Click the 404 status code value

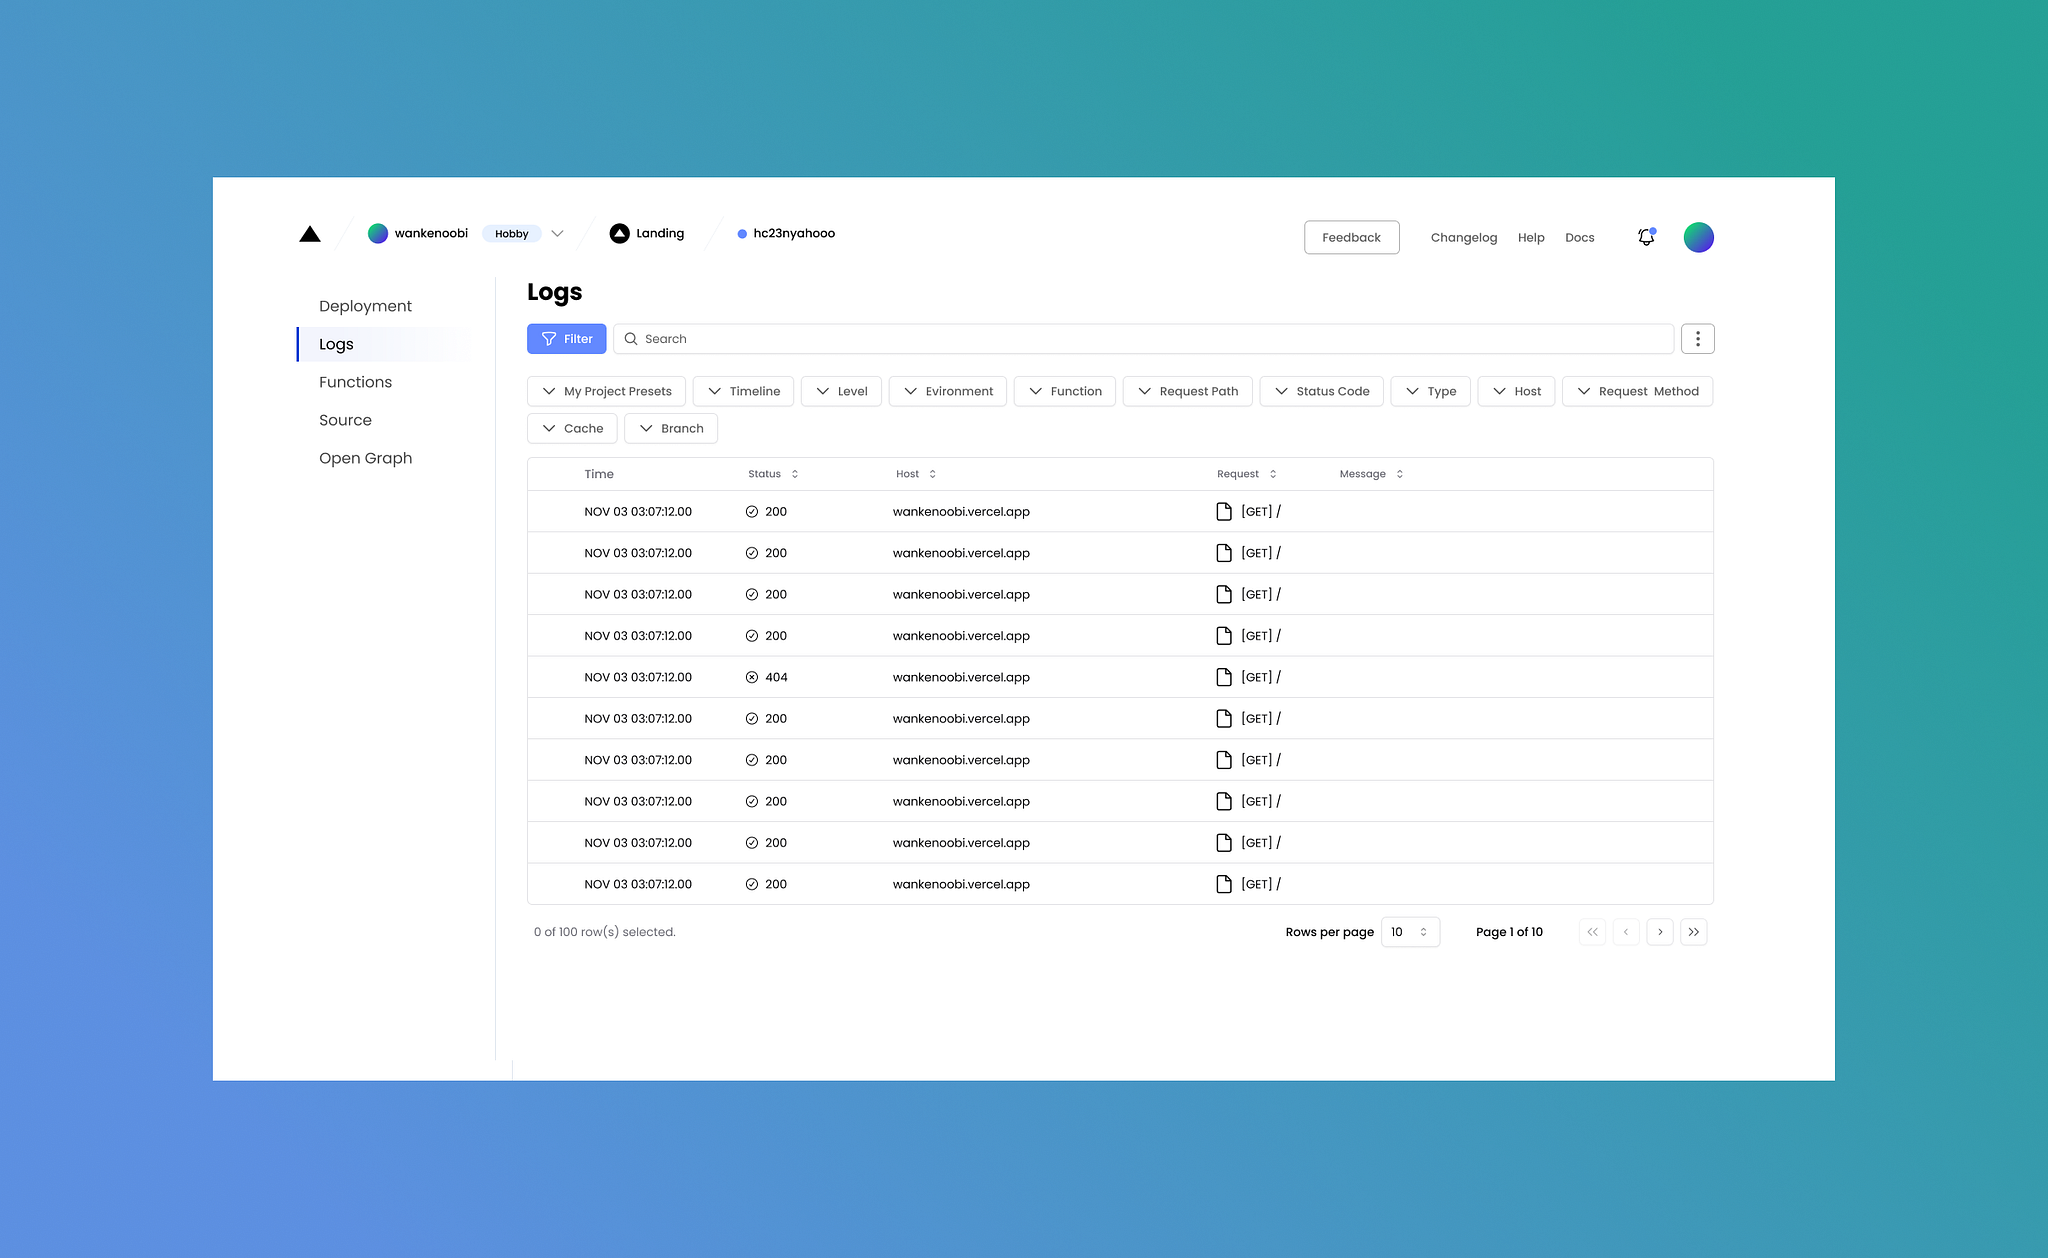[x=776, y=677]
